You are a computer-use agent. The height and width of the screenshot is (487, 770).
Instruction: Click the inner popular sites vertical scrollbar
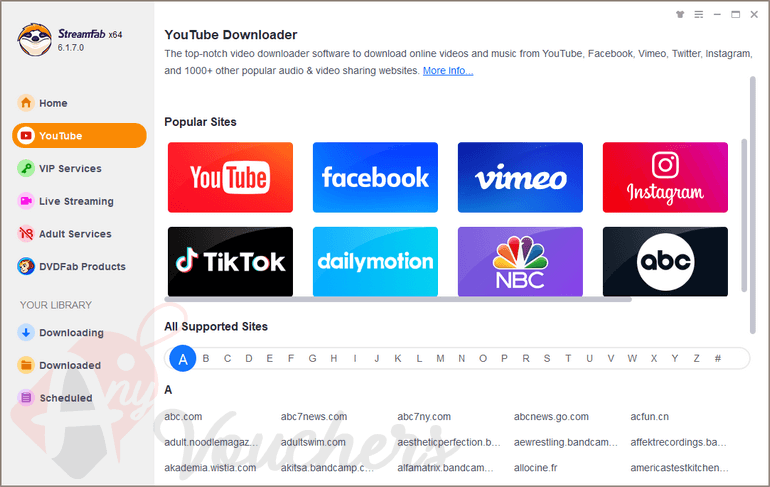743,215
